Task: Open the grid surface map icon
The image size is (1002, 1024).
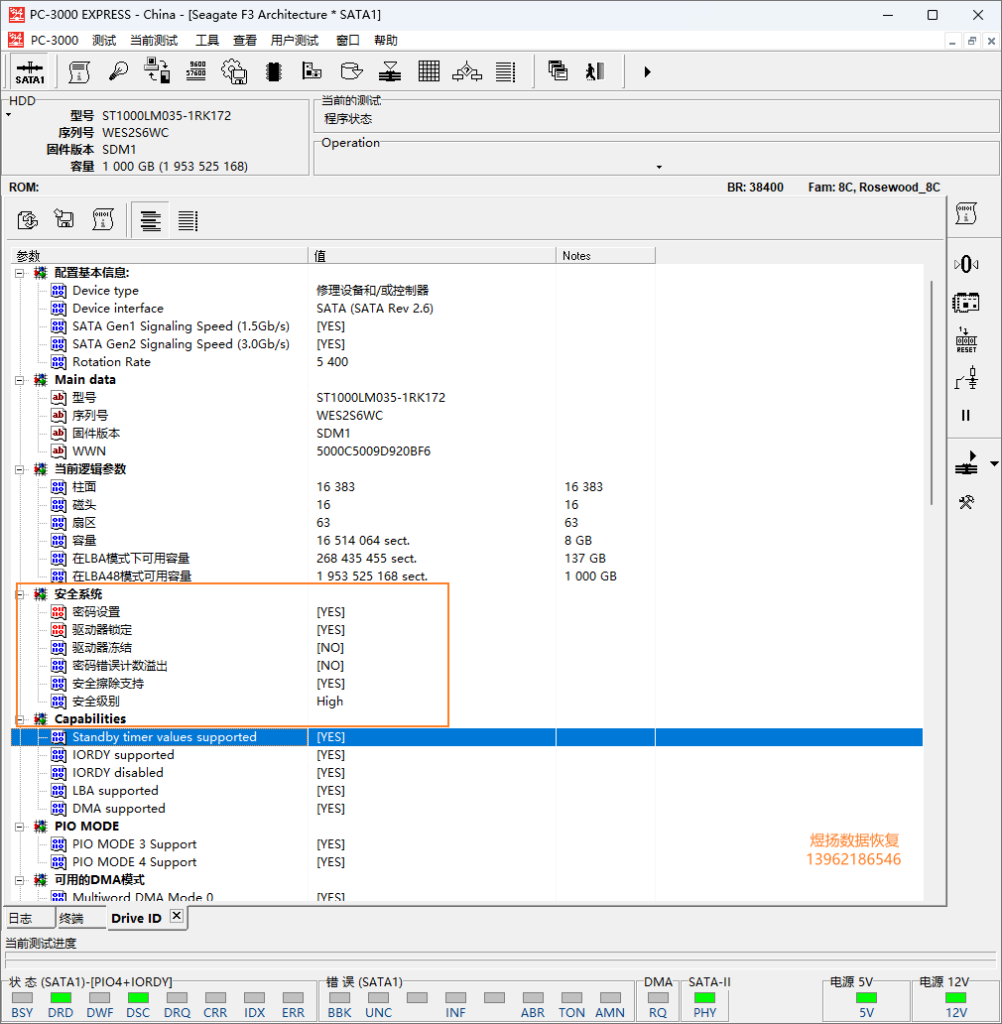Action: (428, 71)
